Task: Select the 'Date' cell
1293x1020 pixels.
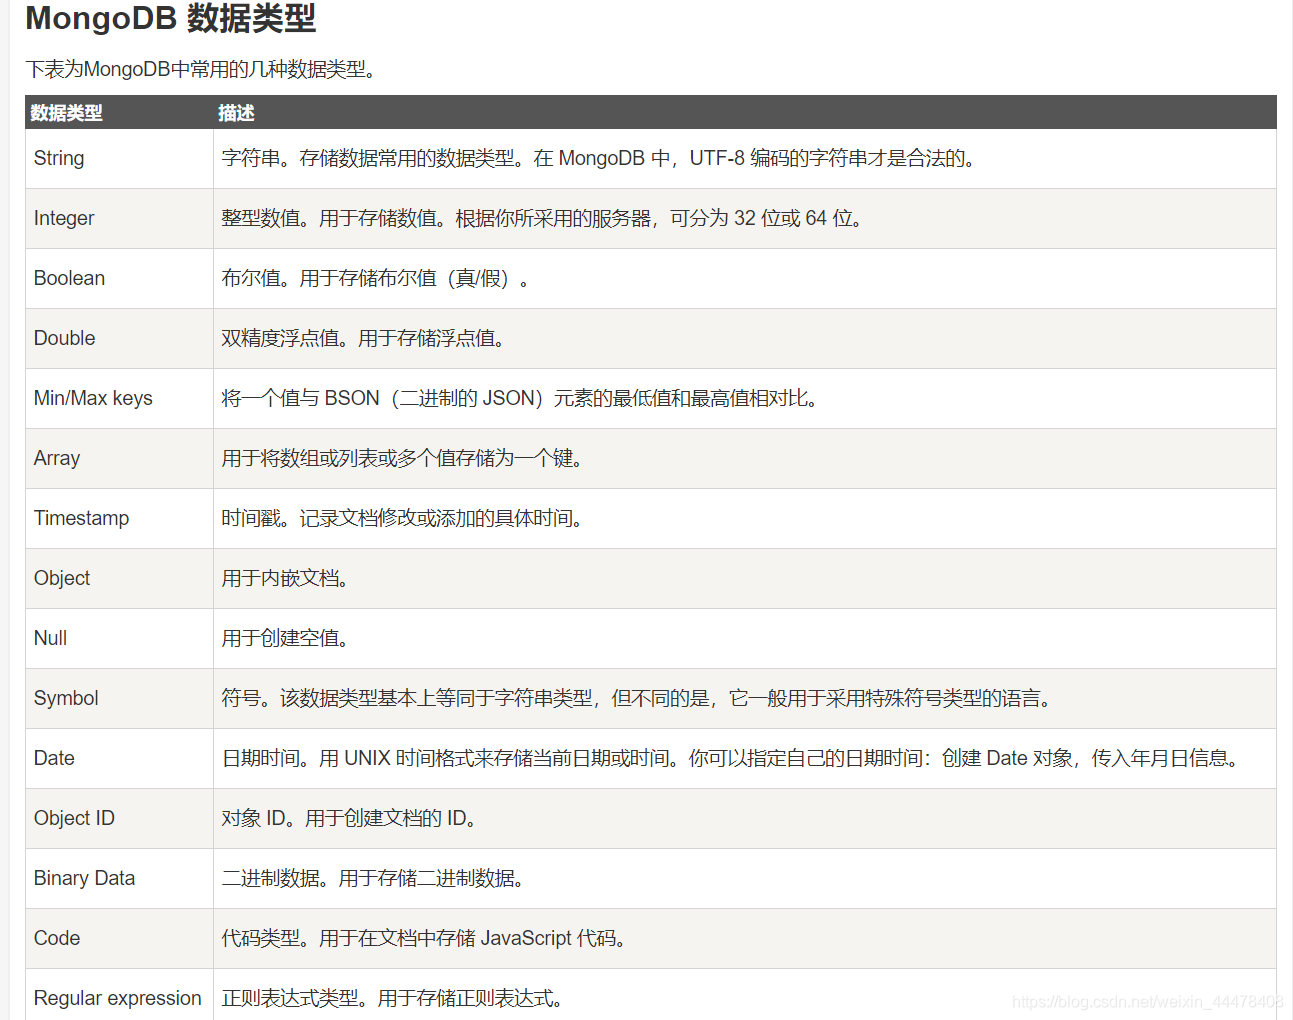Action: click(119, 758)
